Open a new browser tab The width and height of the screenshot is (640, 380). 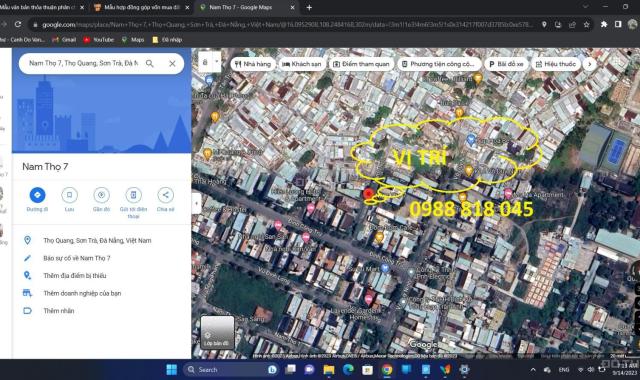(x=309, y=7)
